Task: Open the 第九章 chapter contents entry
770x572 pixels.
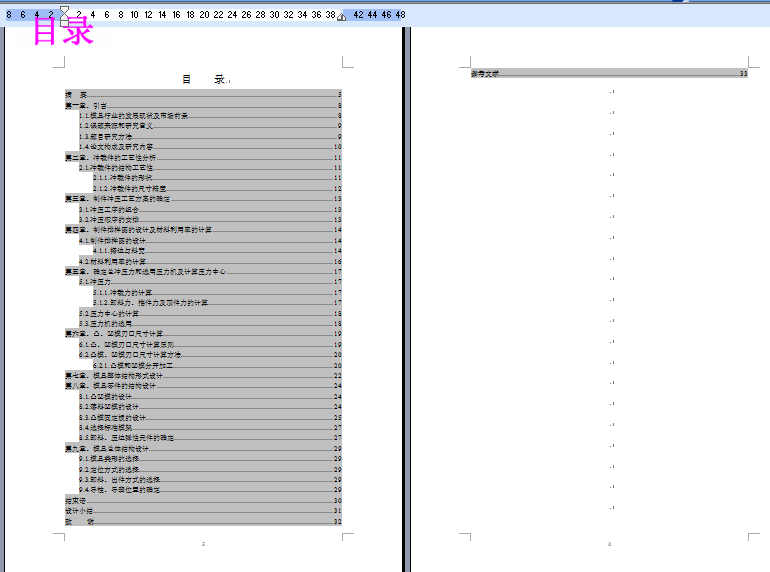Action: click(203, 449)
